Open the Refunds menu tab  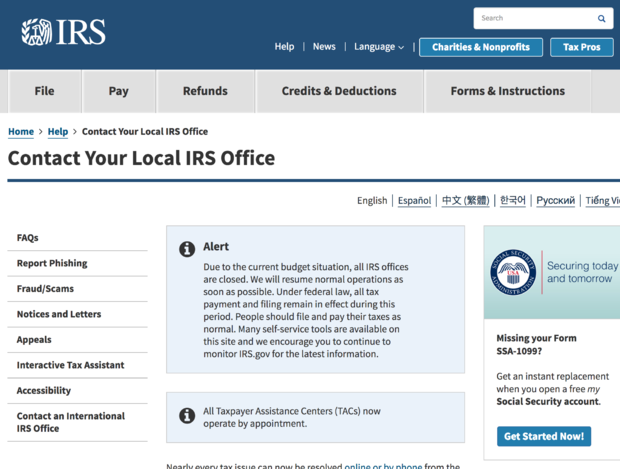[x=205, y=91]
